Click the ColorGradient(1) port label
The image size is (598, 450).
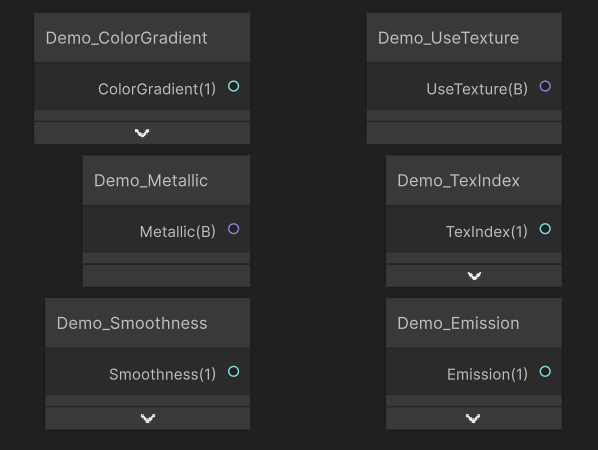157,89
